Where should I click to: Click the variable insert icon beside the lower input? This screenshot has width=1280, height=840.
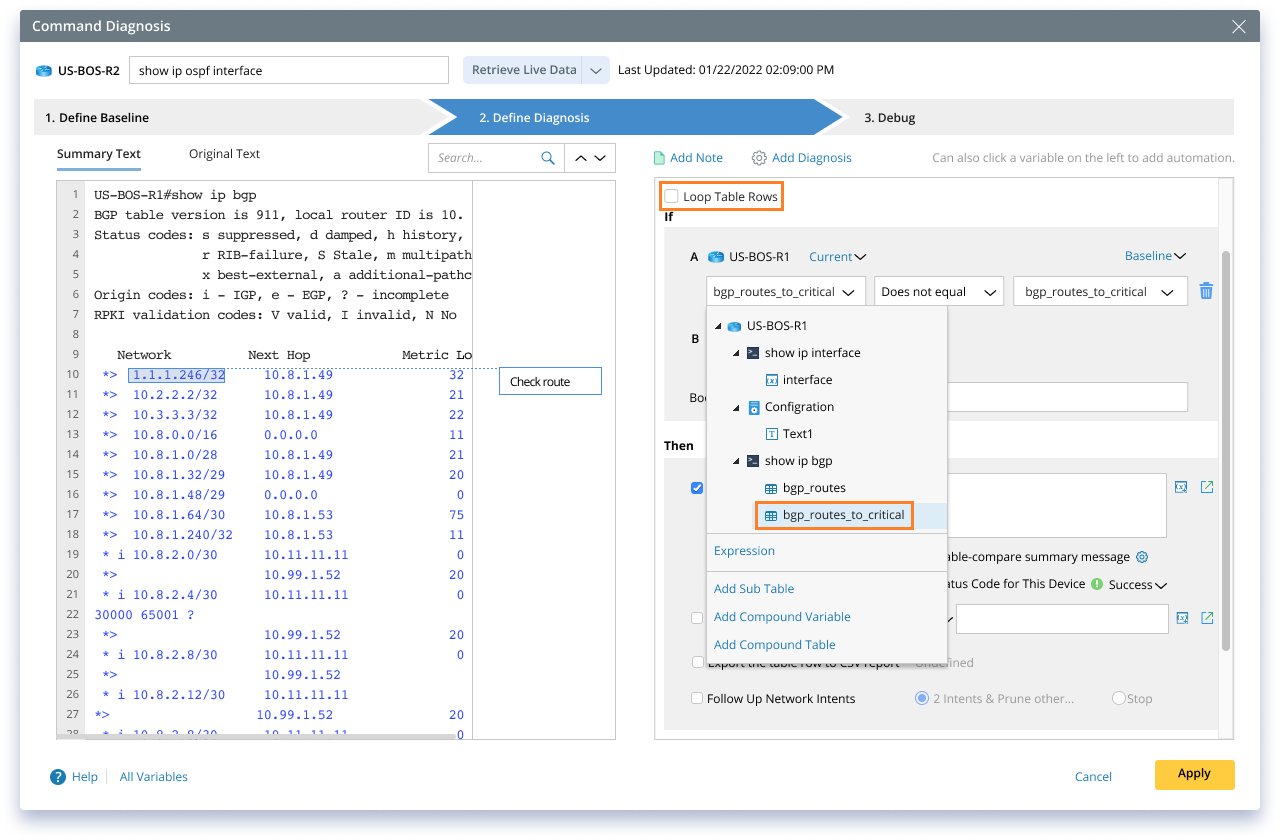(x=1183, y=618)
